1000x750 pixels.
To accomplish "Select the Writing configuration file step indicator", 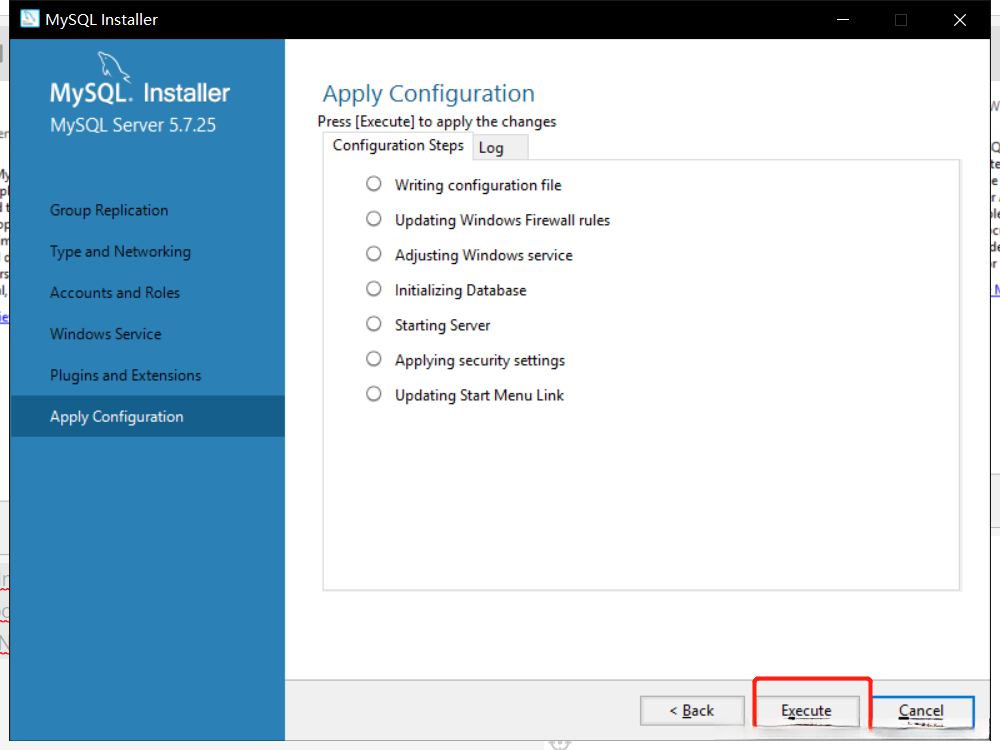I will (374, 184).
